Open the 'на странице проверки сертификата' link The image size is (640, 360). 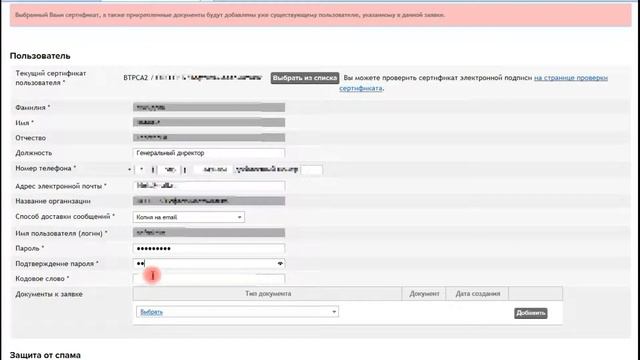pyautogui.click(x=571, y=78)
